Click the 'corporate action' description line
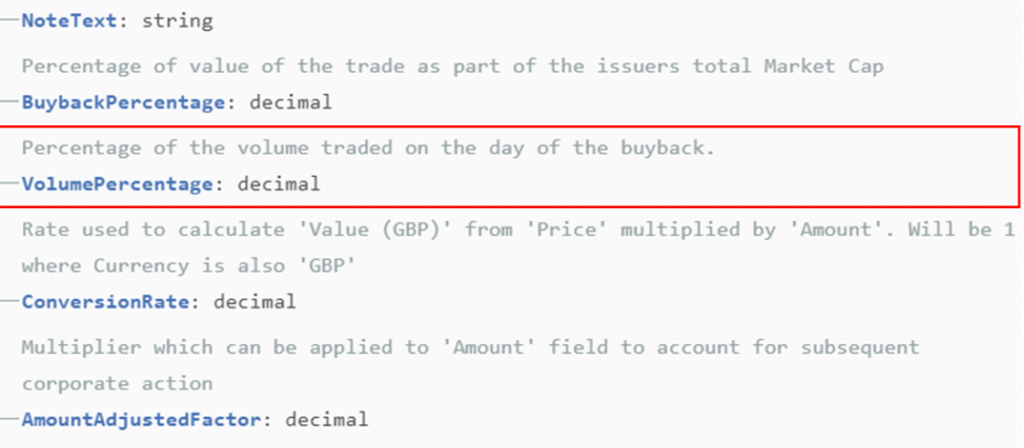 [x=118, y=383]
